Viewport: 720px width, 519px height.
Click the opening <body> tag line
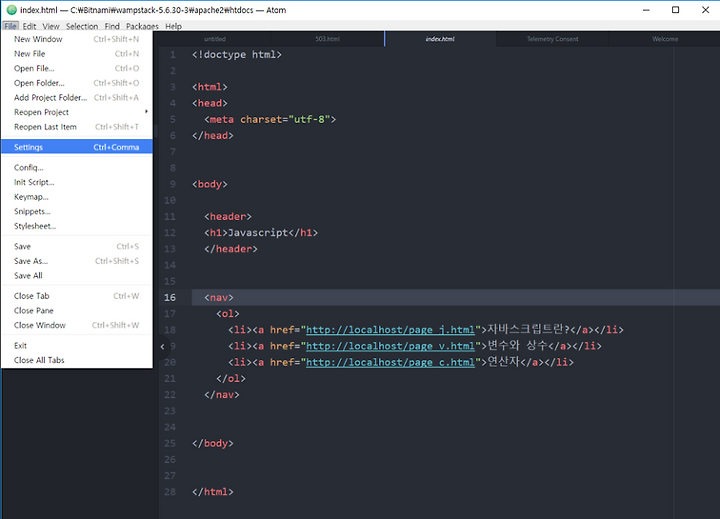[210, 184]
